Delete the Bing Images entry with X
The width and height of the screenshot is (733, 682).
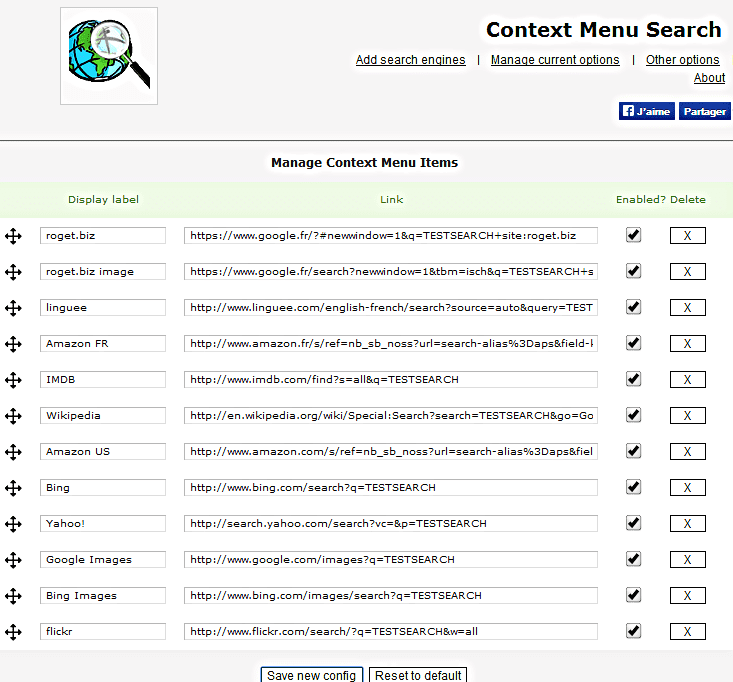[687, 596]
